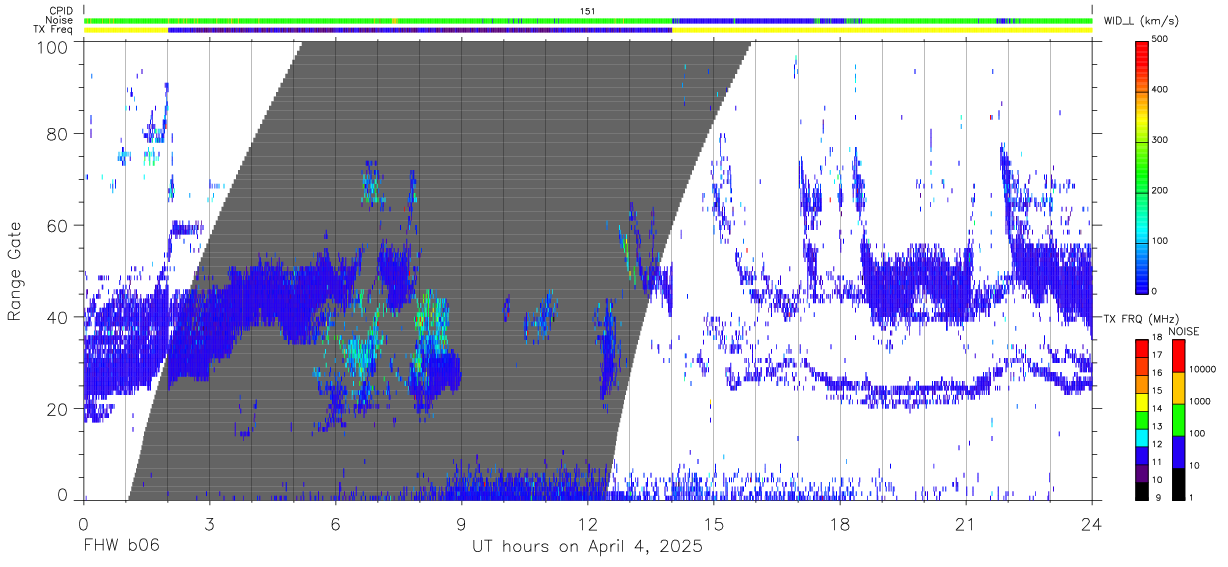Viewport: 1228px width, 567px height.
Task: Click the TX FRQ (MHz) legend title
Action: point(1142,318)
